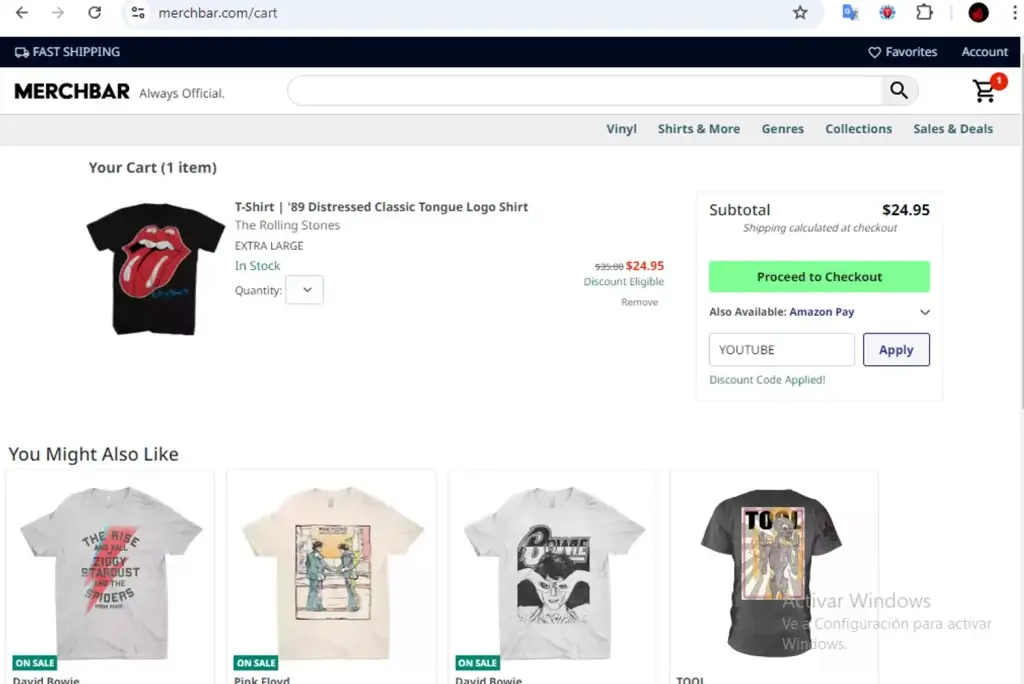Open the Genres menu
The width and height of the screenshot is (1024, 684).
tap(782, 129)
